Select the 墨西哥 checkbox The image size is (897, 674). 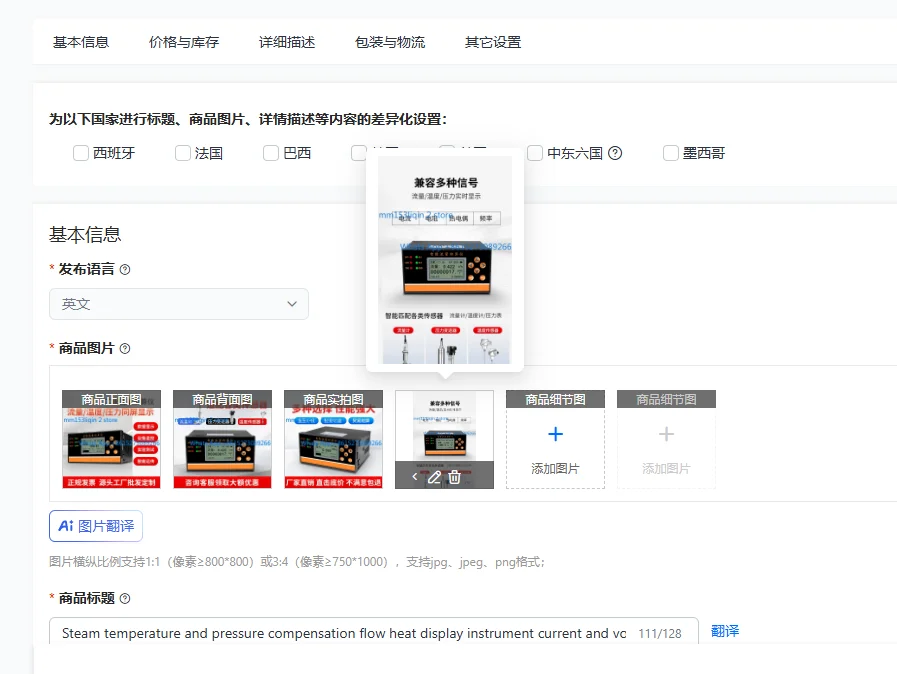[x=670, y=153]
